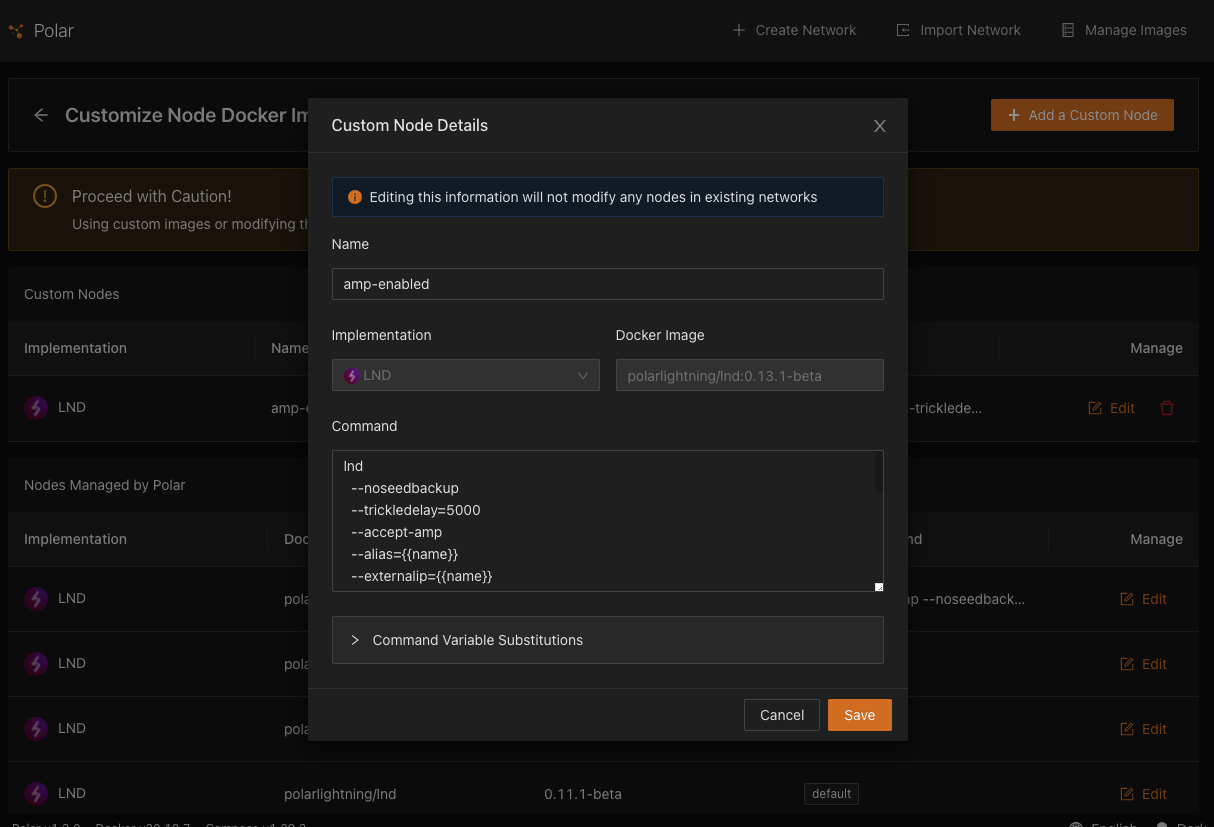This screenshot has height=827, width=1214.
Task: Click the Polar logo icon
Action: pyautogui.click(x=16, y=31)
